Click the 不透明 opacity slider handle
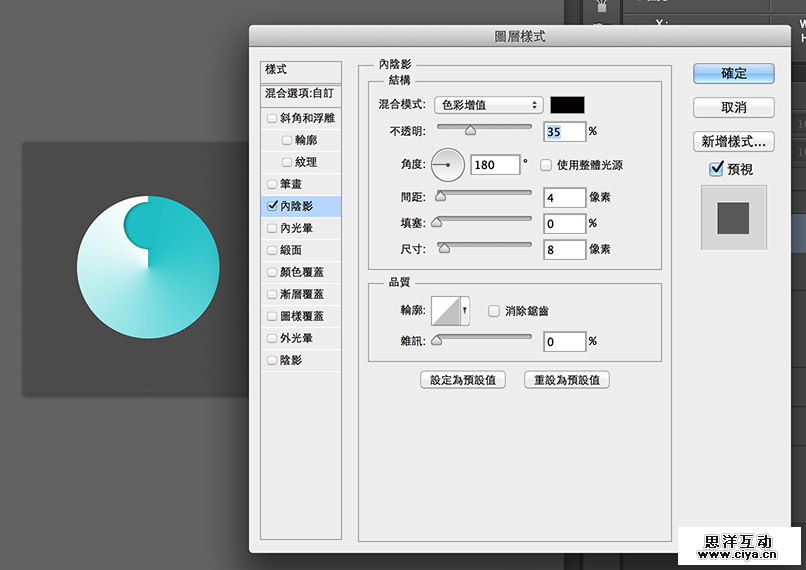Image resolution: width=806 pixels, height=570 pixels. pos(470,131)
